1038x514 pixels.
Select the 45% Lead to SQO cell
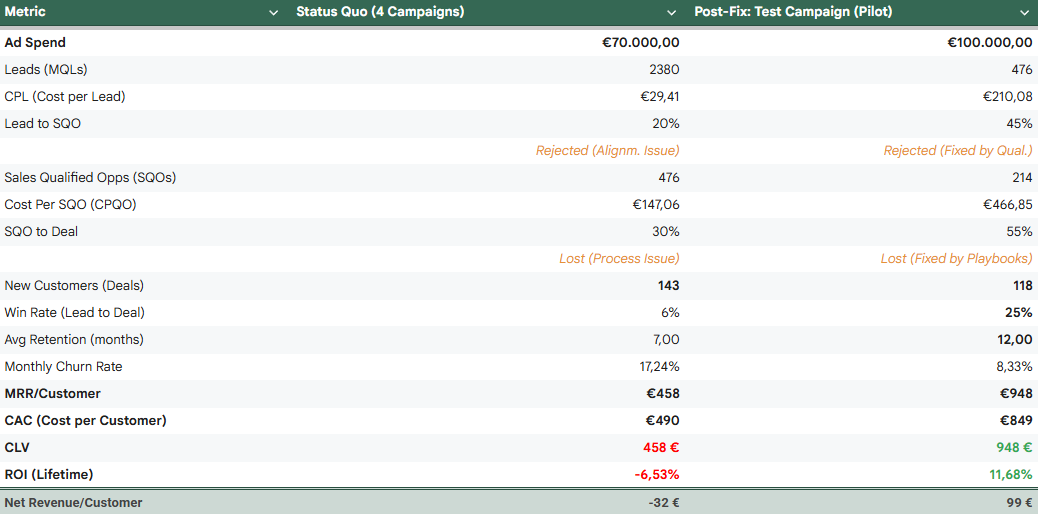coord(1019,124)
